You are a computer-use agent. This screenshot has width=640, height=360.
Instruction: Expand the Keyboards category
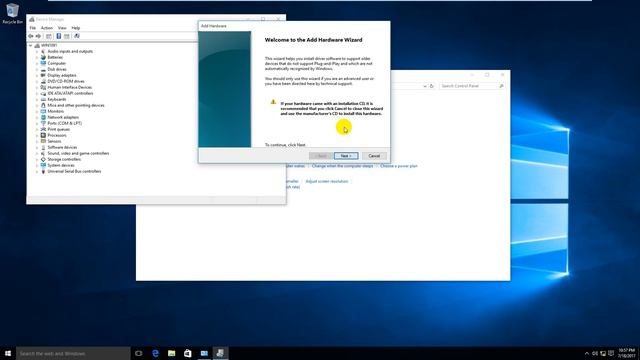pyautogui.click(x=37, y=100)
